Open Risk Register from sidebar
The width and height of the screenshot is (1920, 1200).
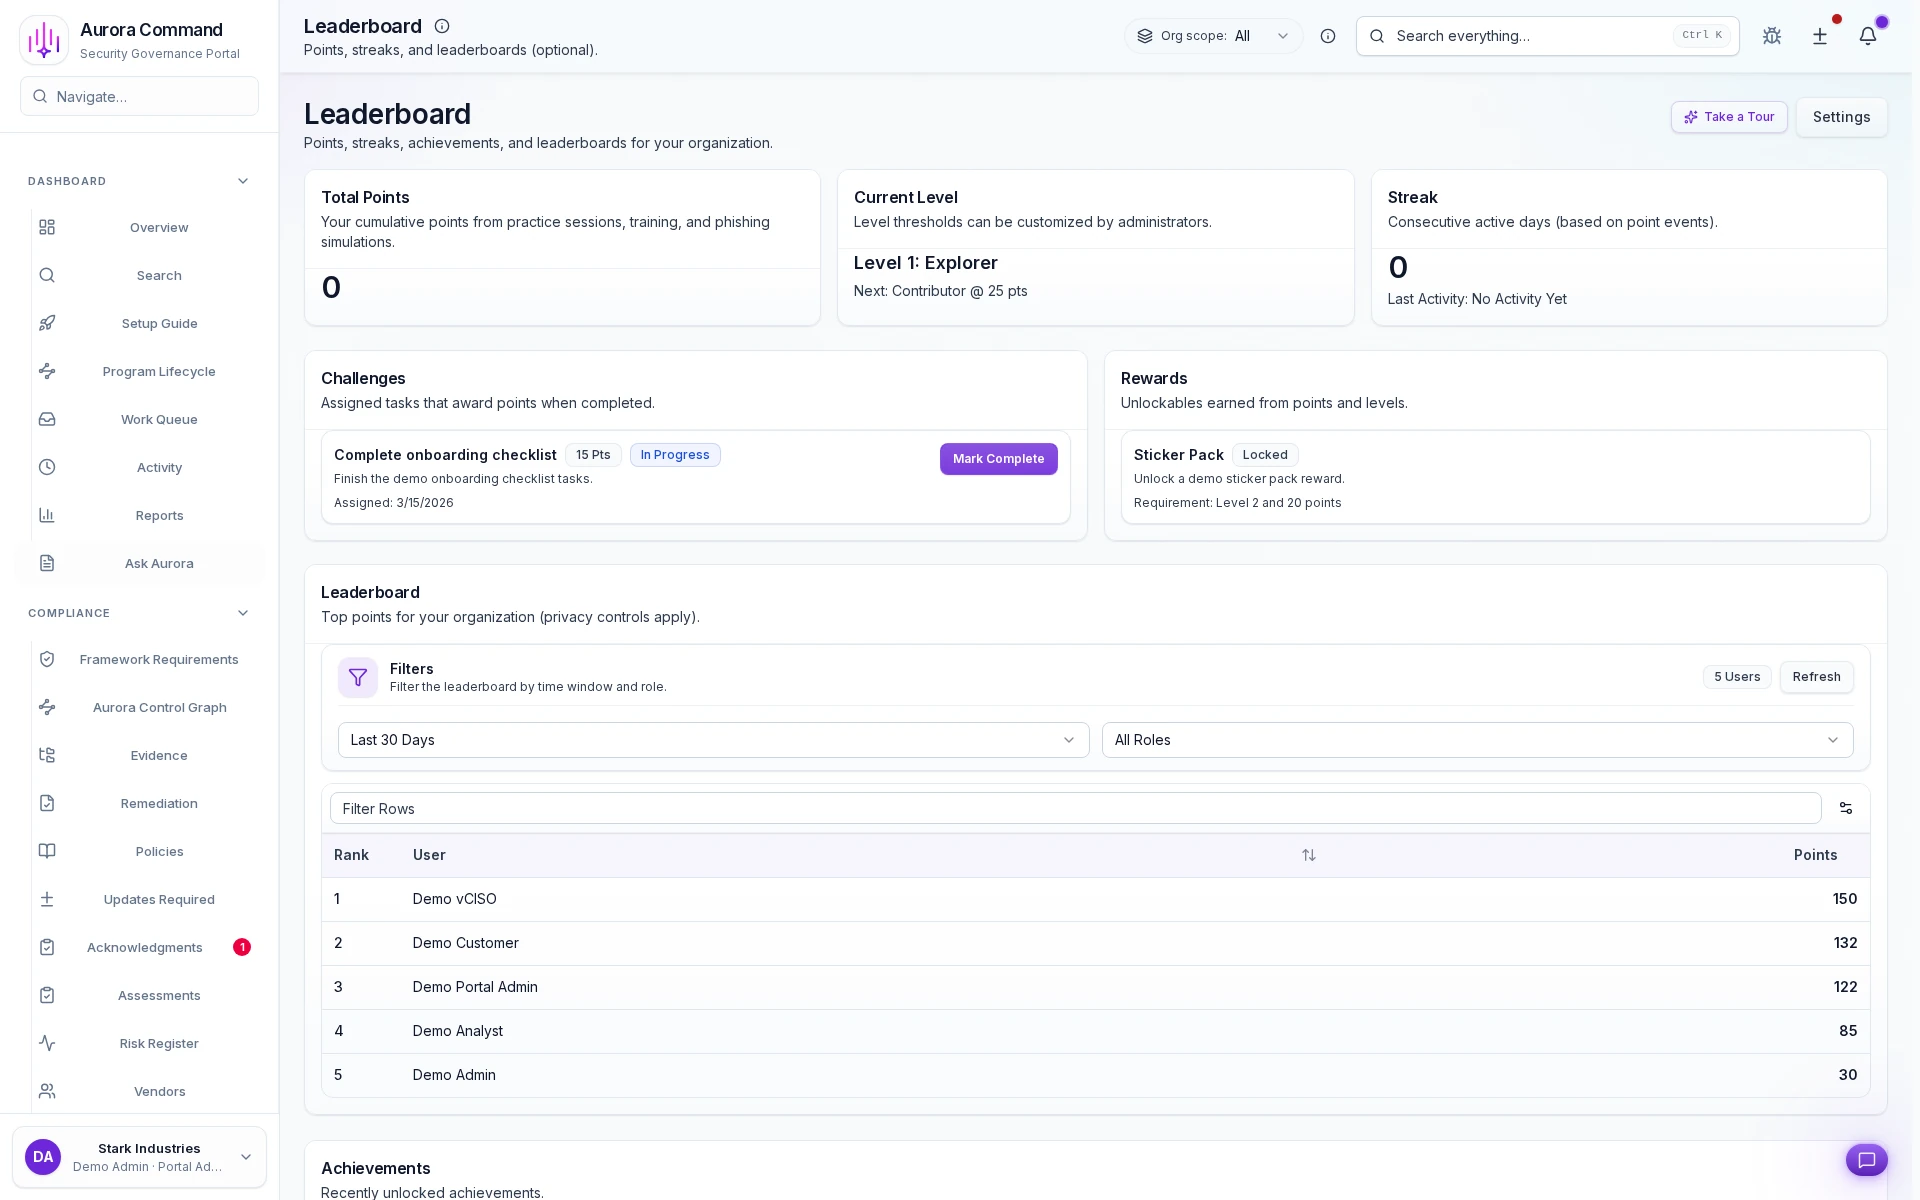pos(159,1043)
